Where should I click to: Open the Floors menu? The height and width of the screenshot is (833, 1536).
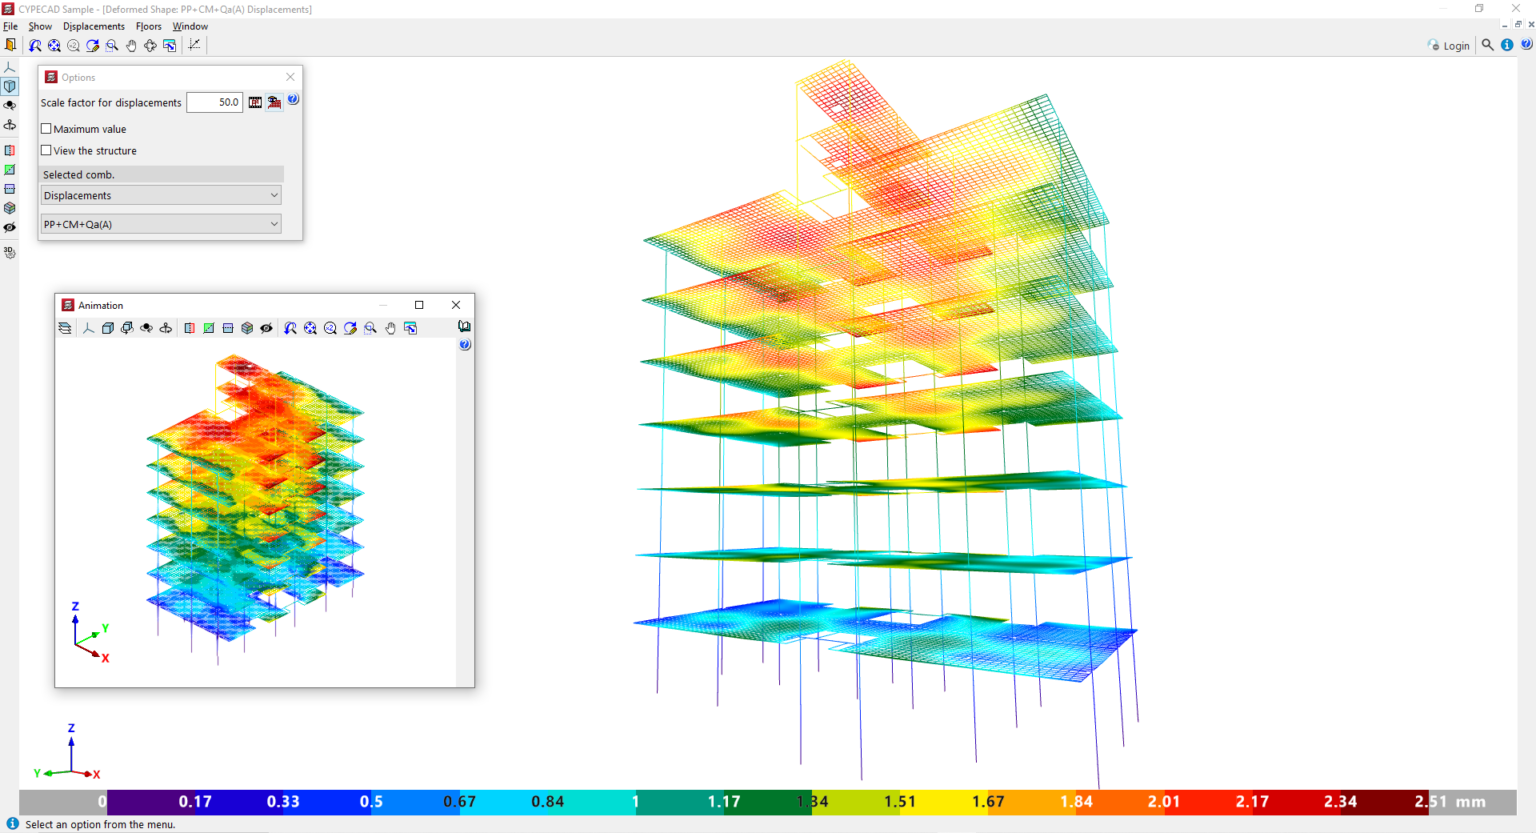click(149, 26)
